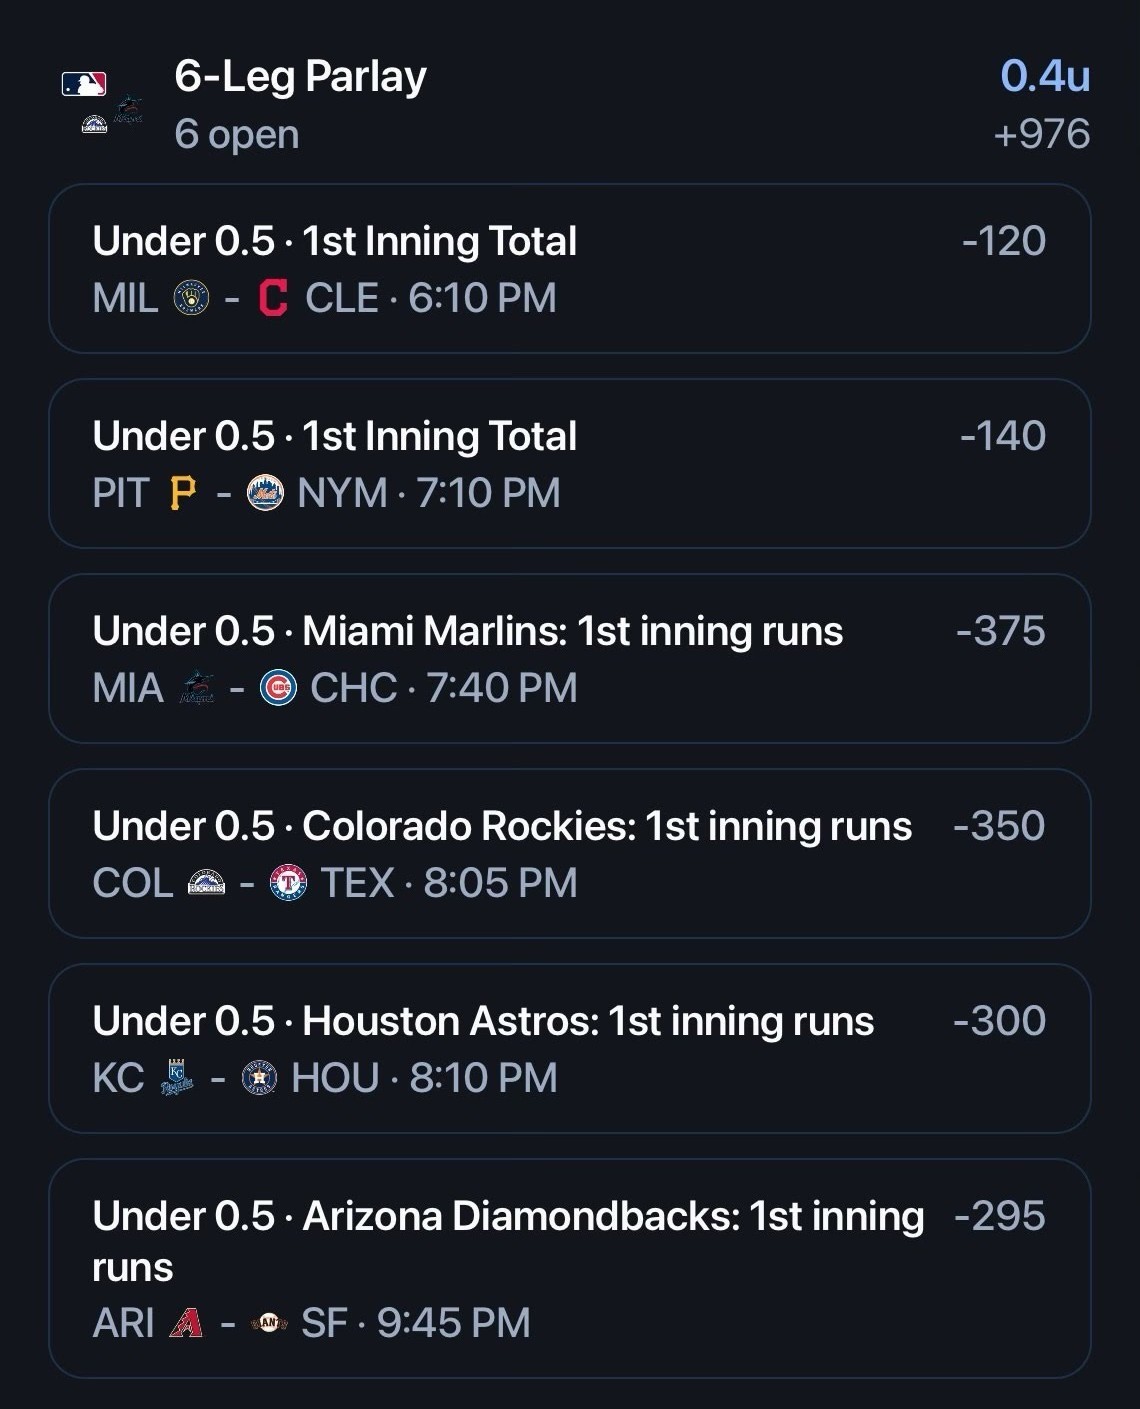Open the Arizona Diamondbacks 1st inning runs leg
Viewport: 1140px width, 1409px height.
pos(570,1268)
